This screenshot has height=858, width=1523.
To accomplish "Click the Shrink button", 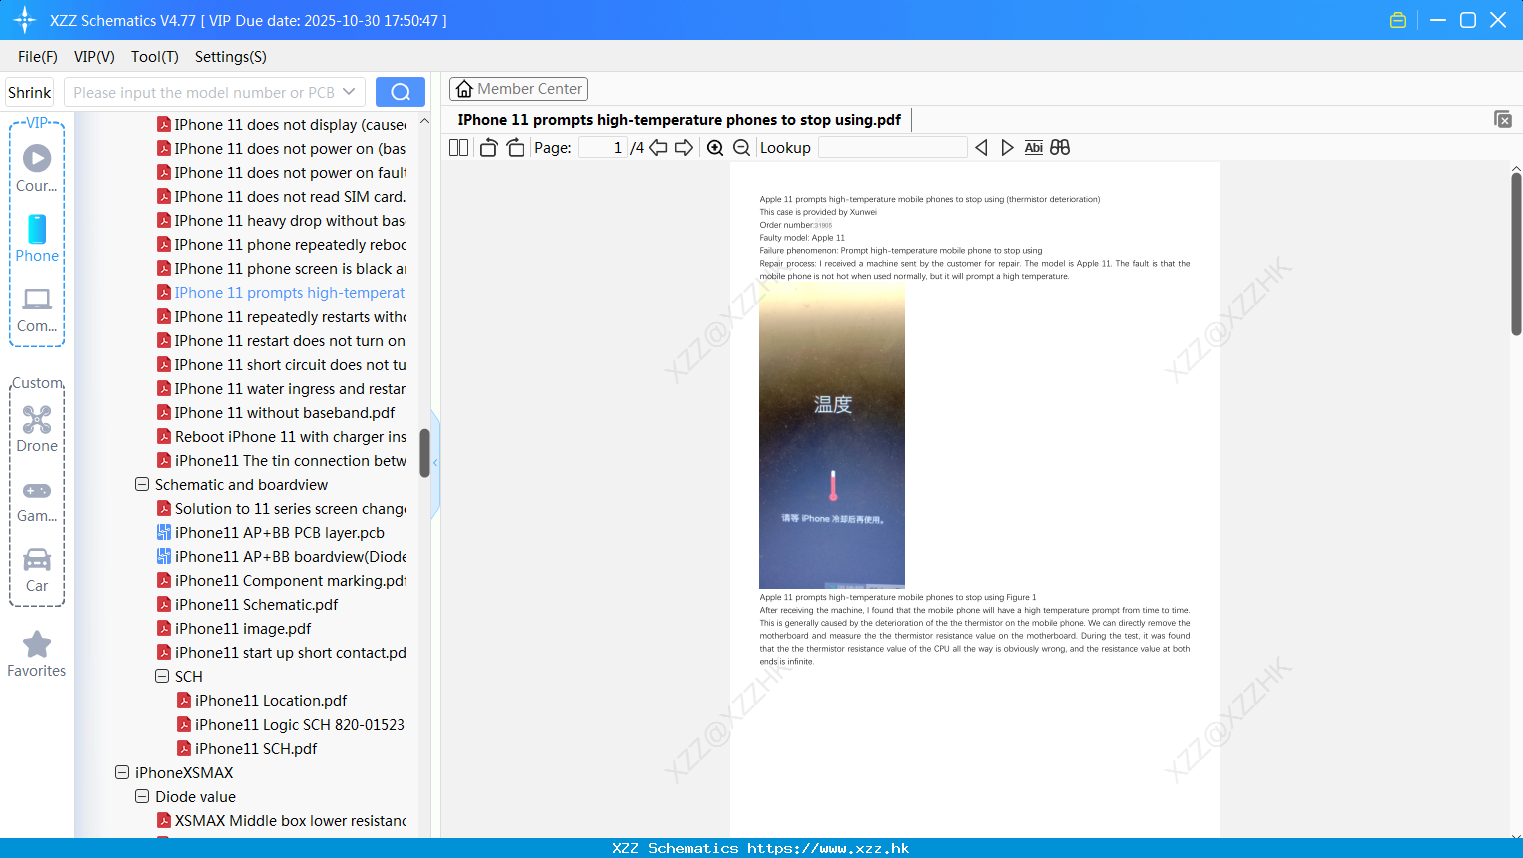I will (29, 92).
